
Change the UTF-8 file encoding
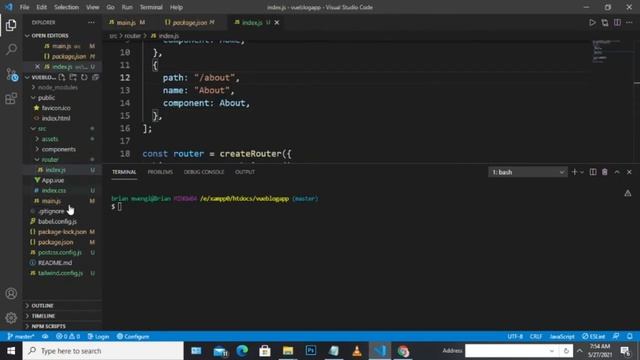pyautogui.click(x=515, y=336)
